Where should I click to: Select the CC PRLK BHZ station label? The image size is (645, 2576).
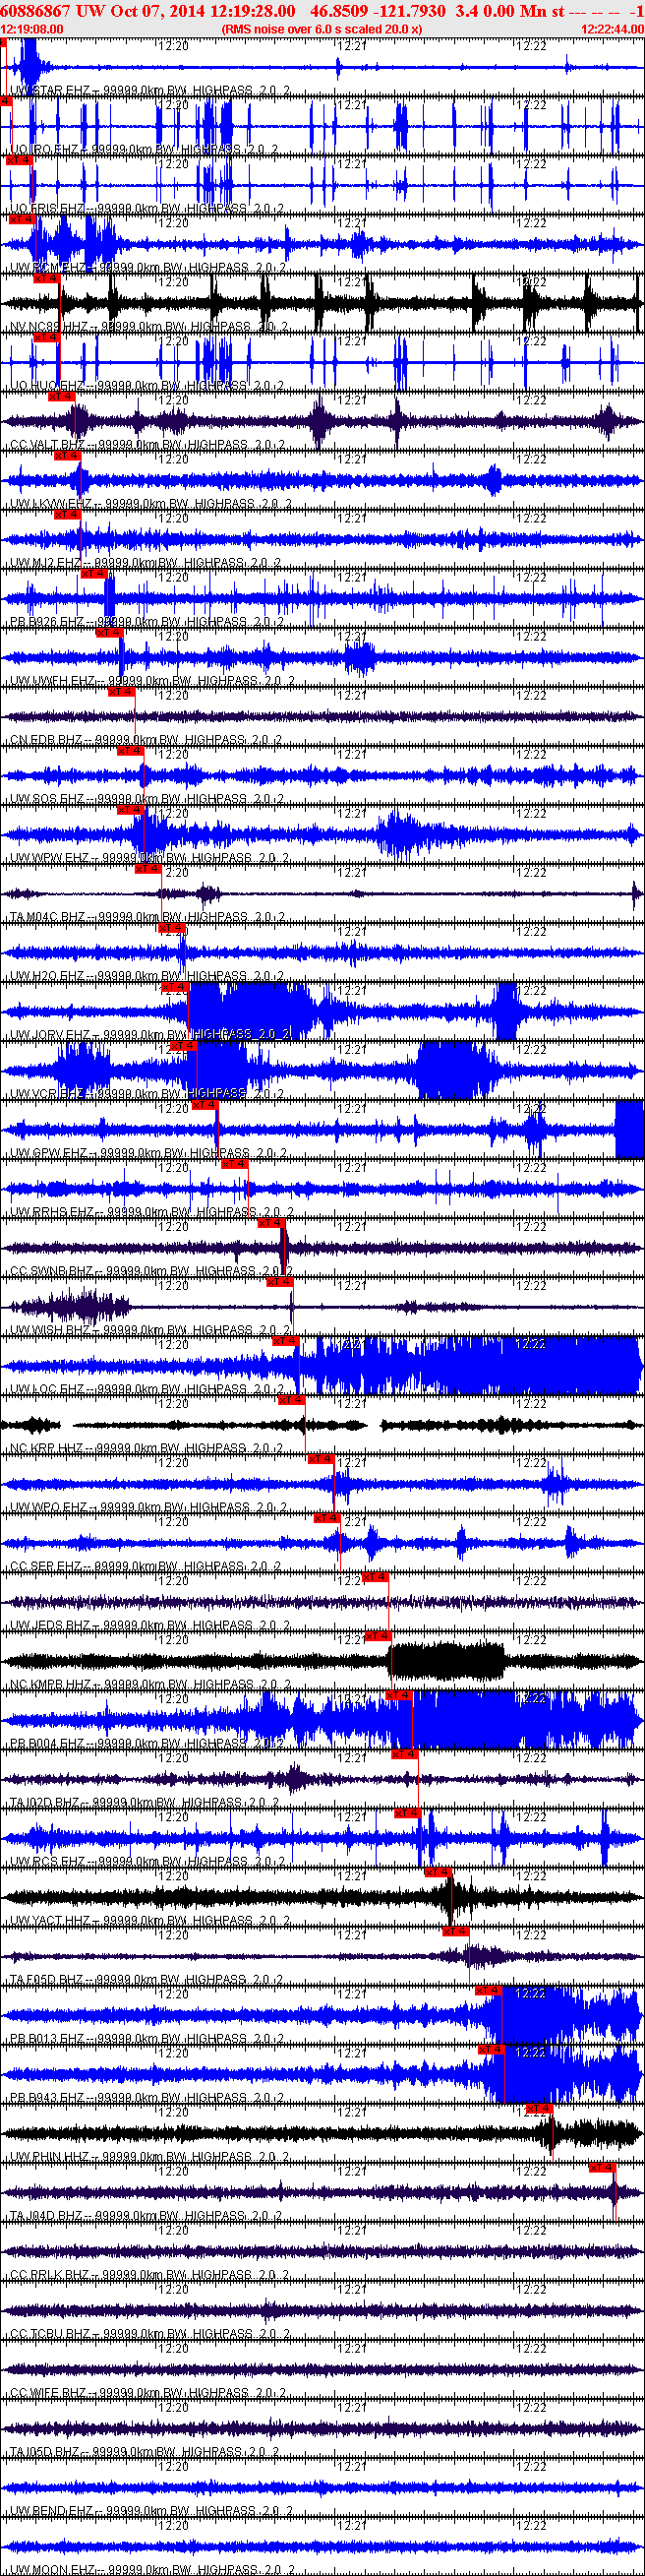[x=150, y=2274]
